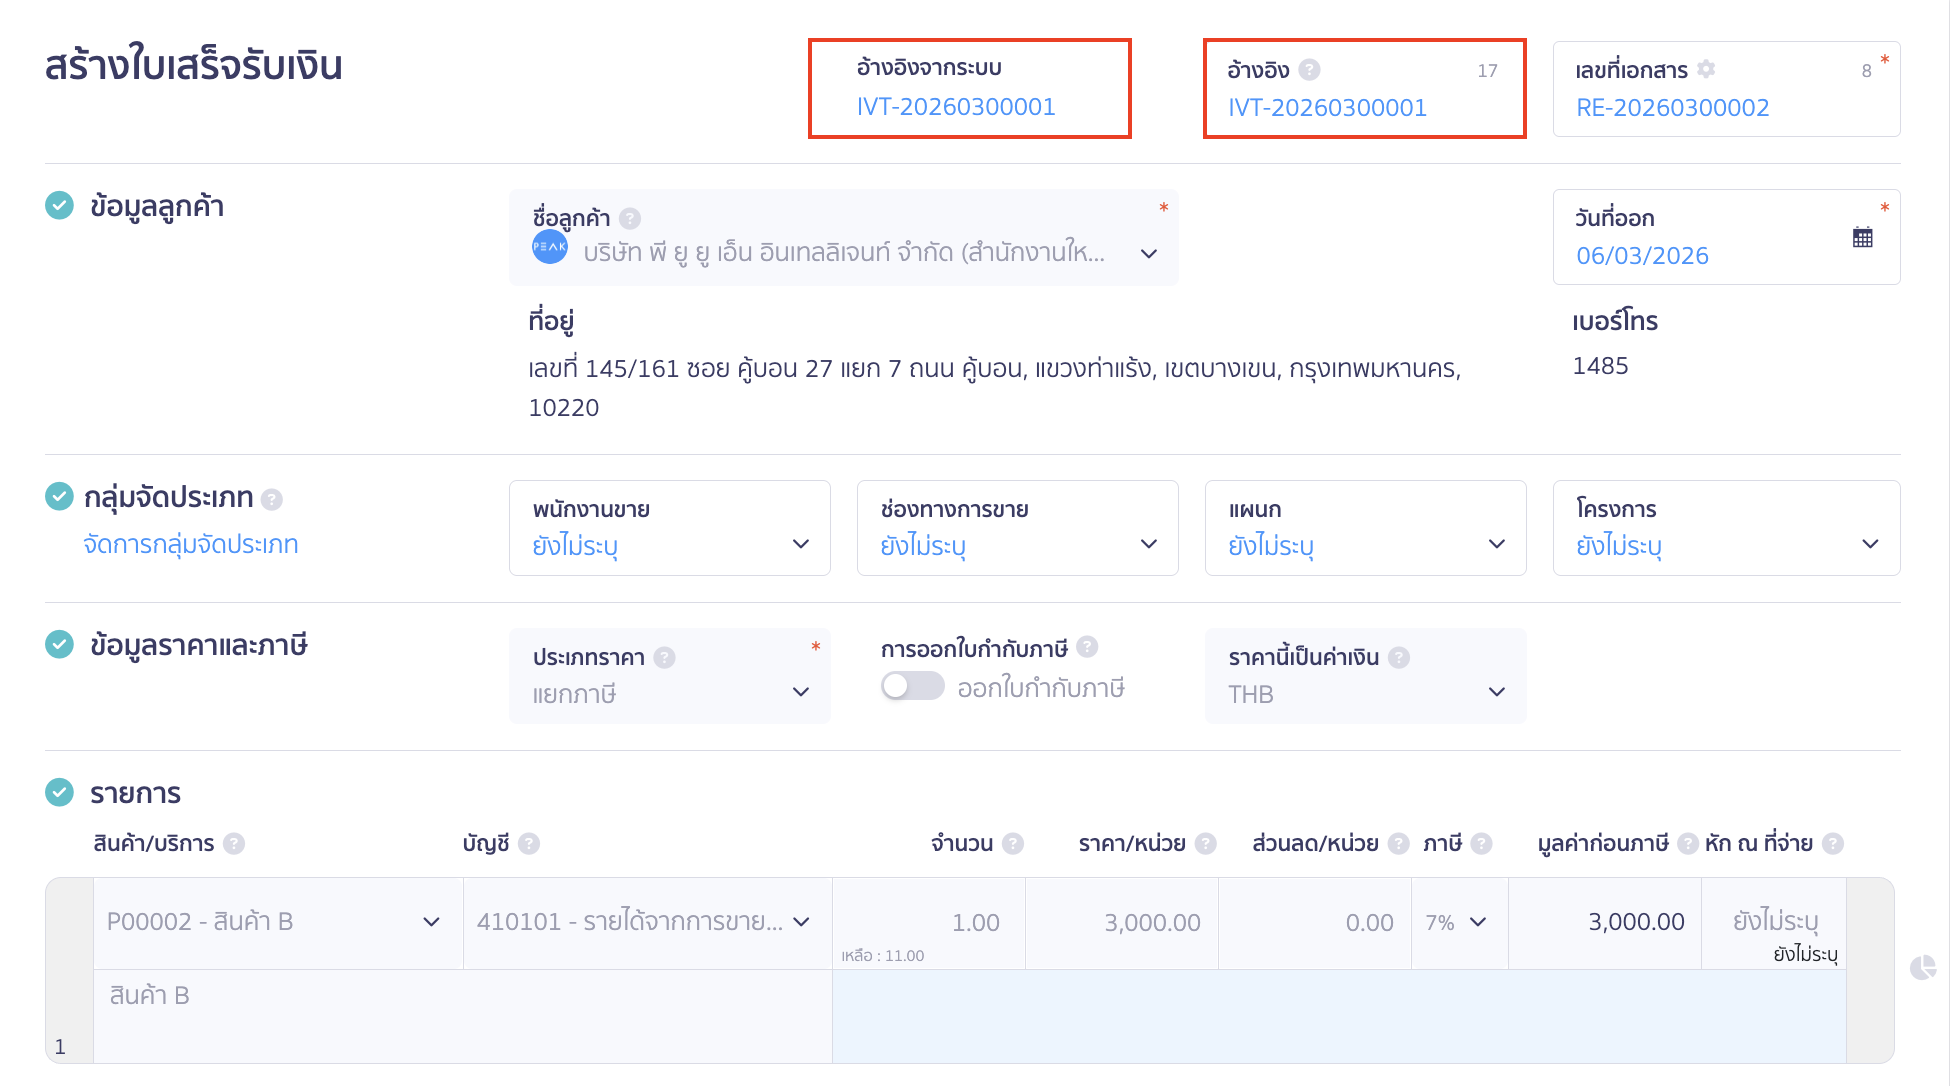Toggle the ออกใบกำกับภาษี switch
The width and height of the screenshot is (1950, 1086).
coord(912,686)
